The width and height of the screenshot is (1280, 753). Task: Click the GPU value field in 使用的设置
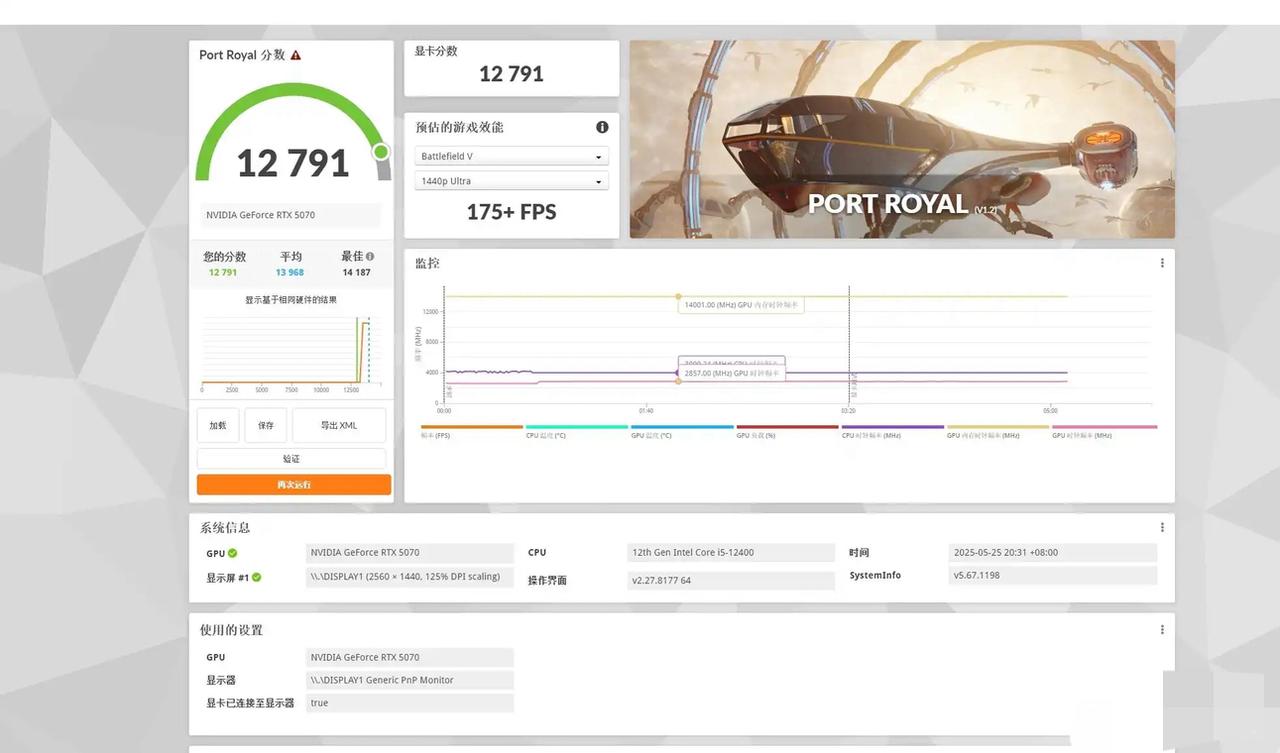410,657
